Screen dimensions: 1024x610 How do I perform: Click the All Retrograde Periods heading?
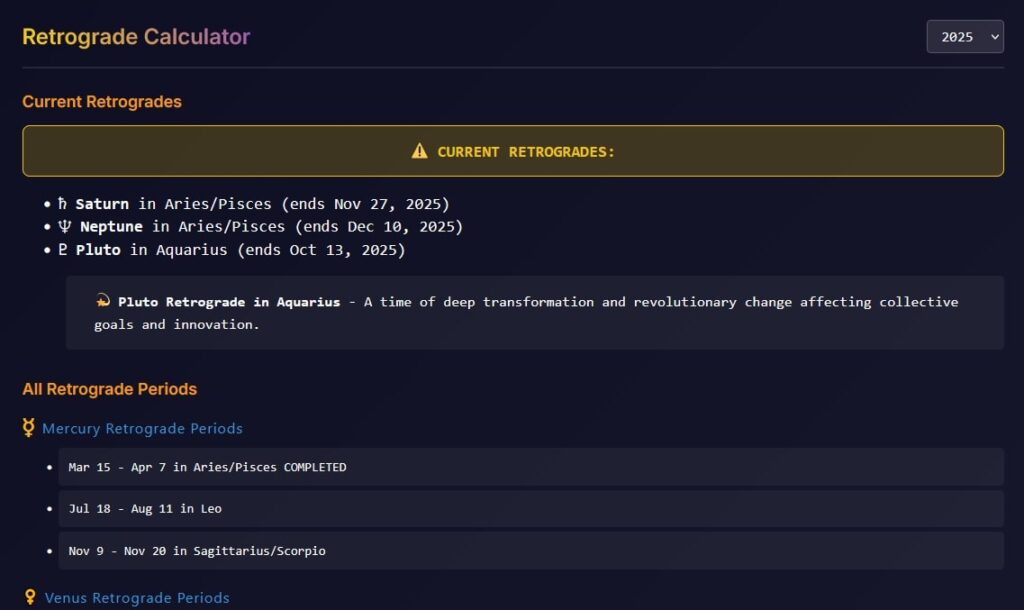pyautogui.click(x=109, y=389)
